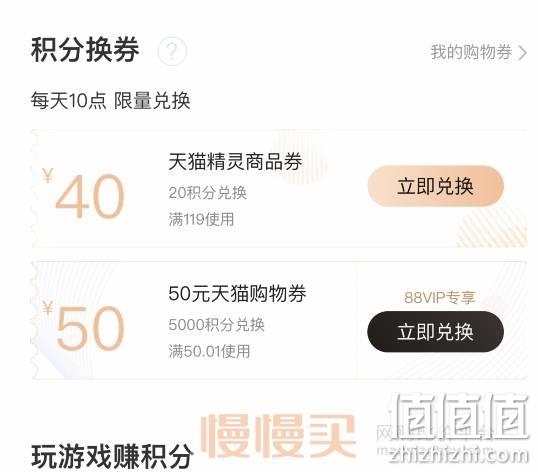Click the 5000积分兑换 text
This screenshot has width=538, height=472.
pos(217,324)
